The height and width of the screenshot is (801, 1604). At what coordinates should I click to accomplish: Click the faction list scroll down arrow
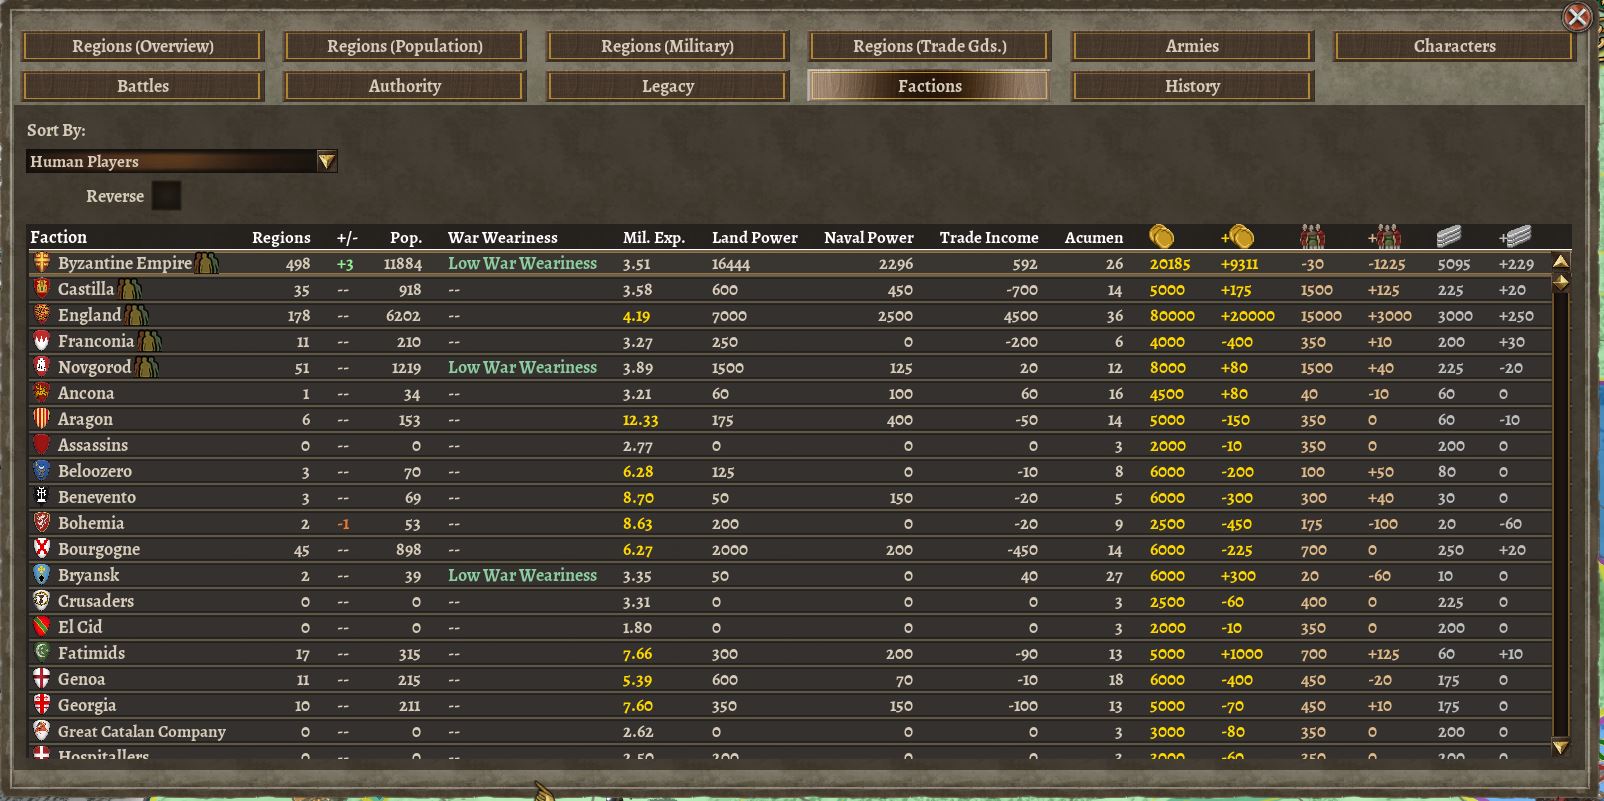coord(1560,746)
